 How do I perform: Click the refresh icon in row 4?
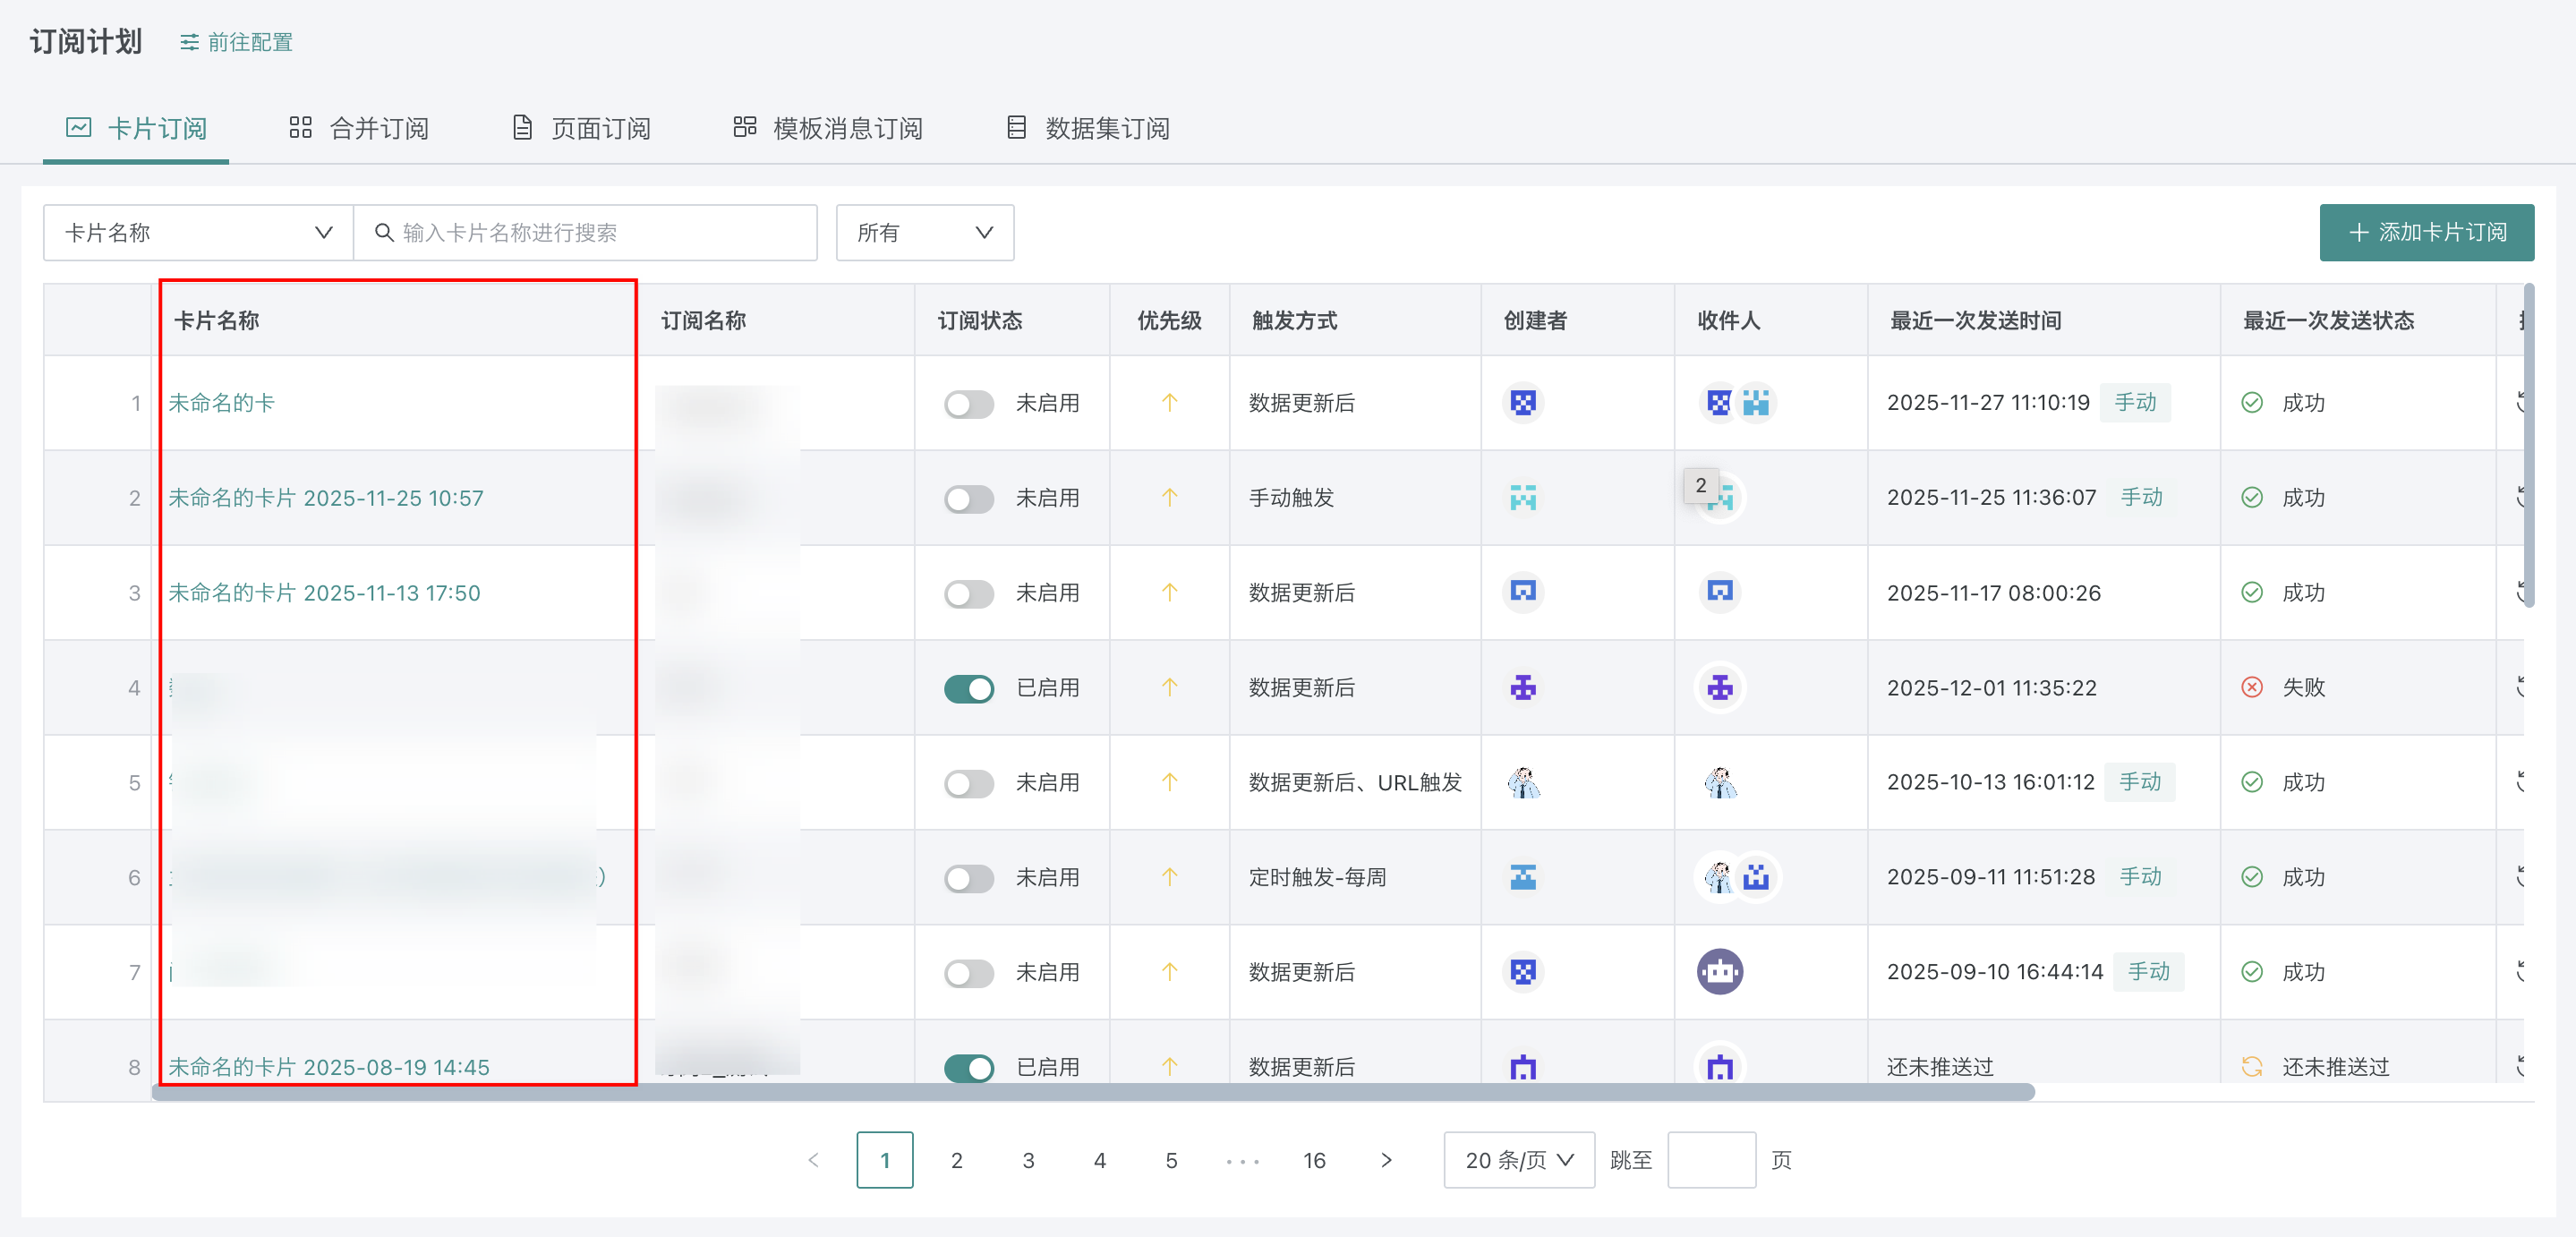point(2522,687)
